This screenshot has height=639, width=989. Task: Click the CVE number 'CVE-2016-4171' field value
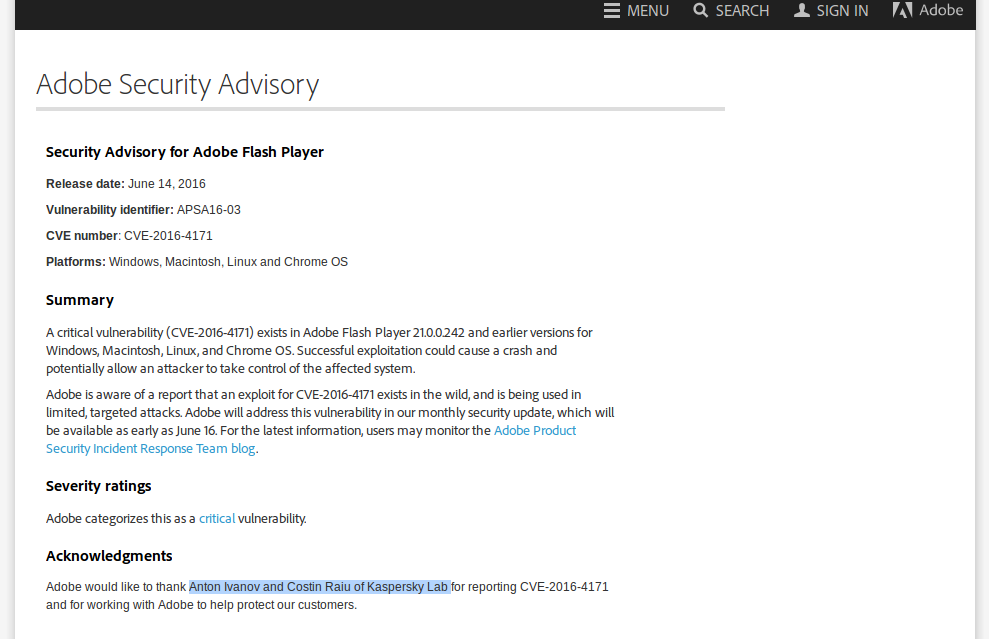click(x=168, y=236)
